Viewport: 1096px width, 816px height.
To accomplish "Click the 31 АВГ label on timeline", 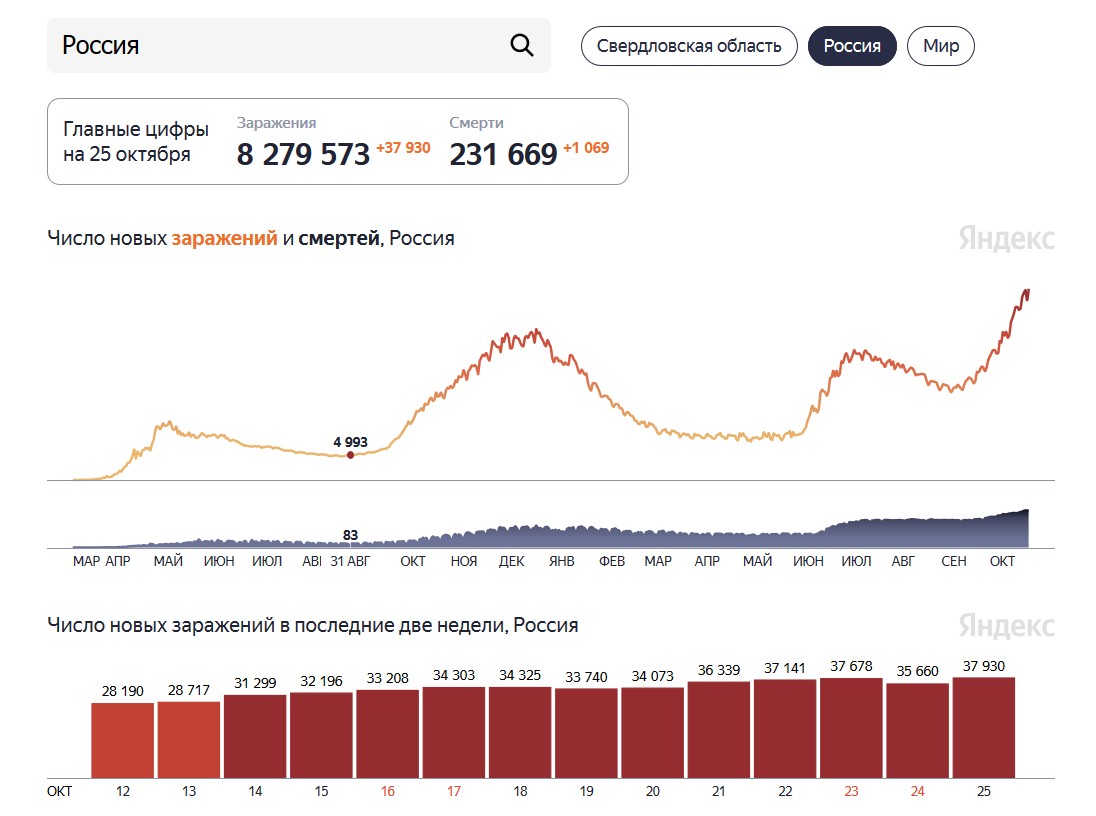I will click(350, 561).
